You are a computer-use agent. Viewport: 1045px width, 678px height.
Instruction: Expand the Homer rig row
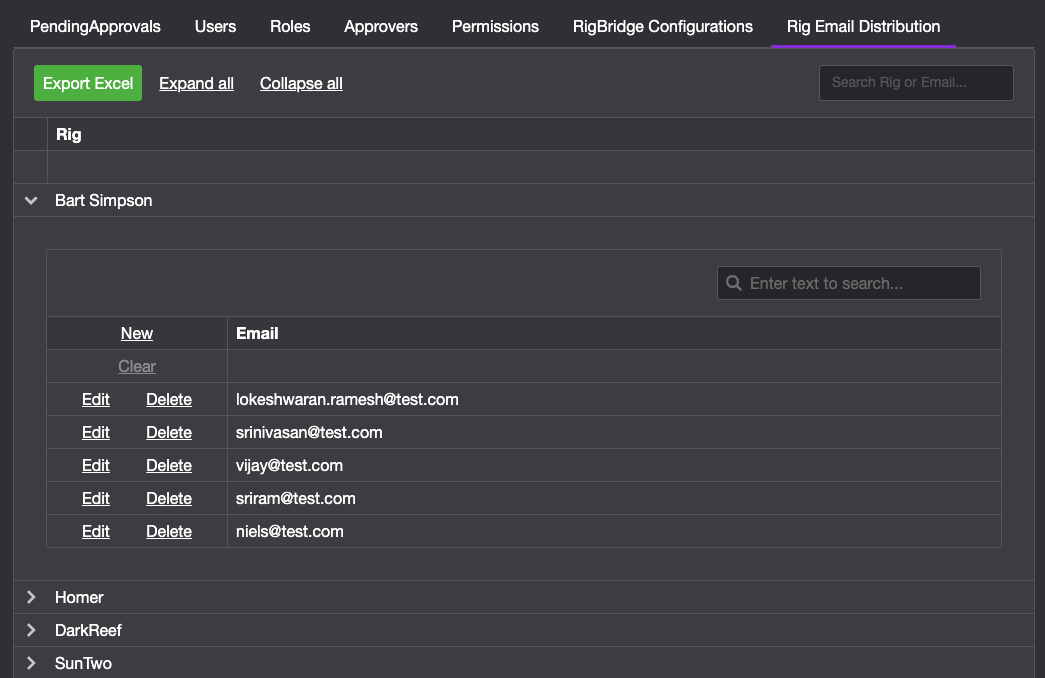click(31, 597)
